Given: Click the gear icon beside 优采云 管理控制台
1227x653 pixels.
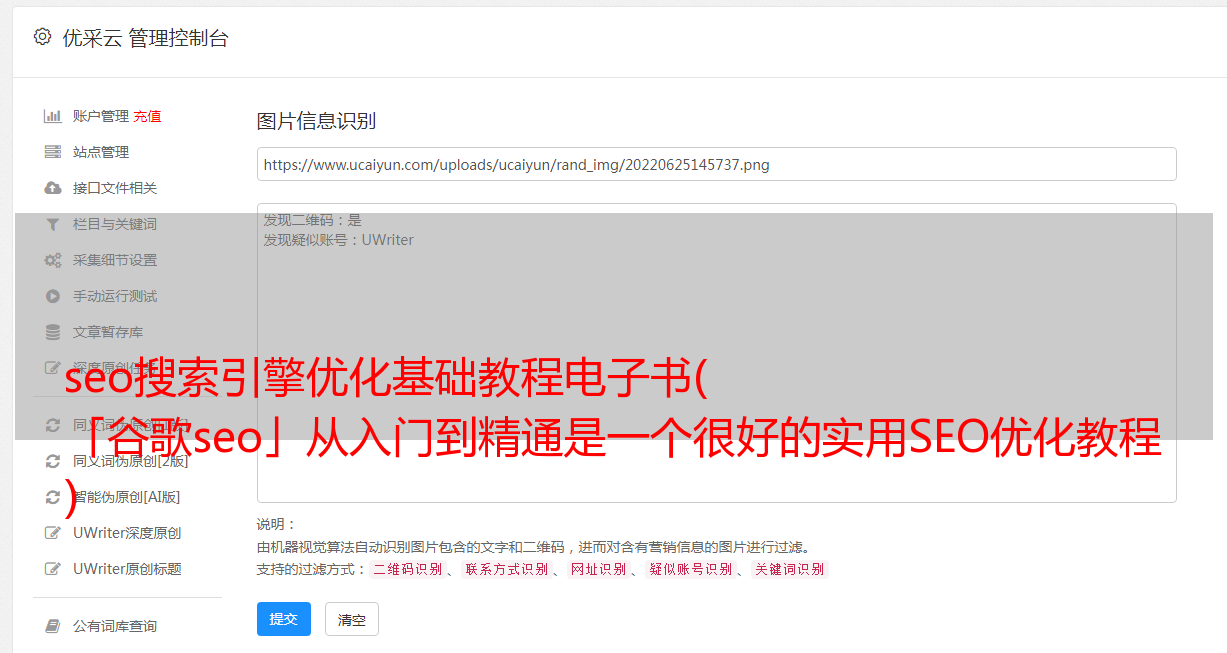Looking at the screenshot, I should tap(42, 37).
